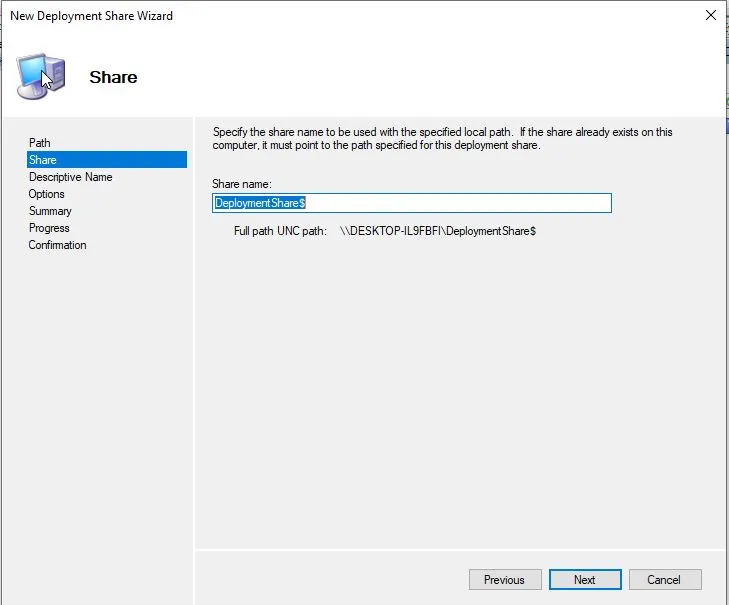This screenshot has height=605, width=729.
Task: Click the \\DESKTOP-IL9FBFI\DeploymentShare$ UNC path text
Action: pos(438,231)
